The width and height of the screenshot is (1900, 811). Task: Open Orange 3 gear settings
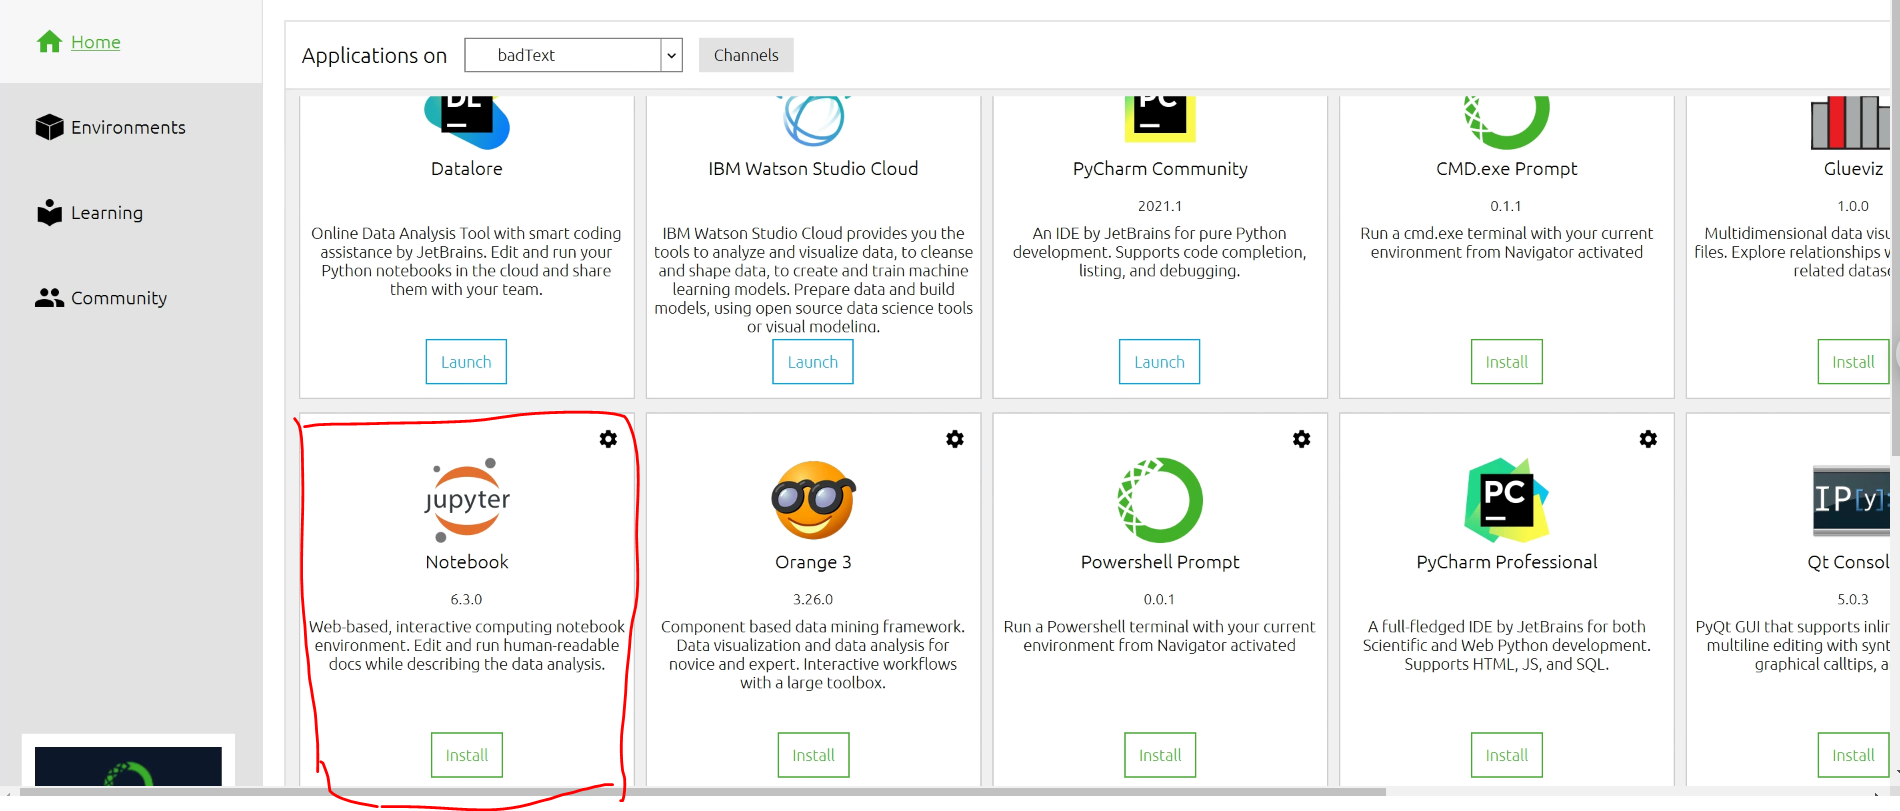[955, 439]
